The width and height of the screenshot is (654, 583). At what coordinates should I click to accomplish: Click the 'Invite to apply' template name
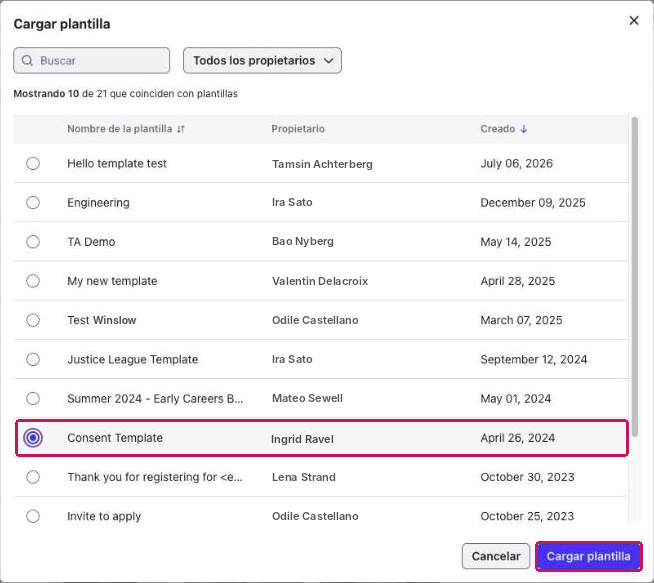[x=104, y=516]
